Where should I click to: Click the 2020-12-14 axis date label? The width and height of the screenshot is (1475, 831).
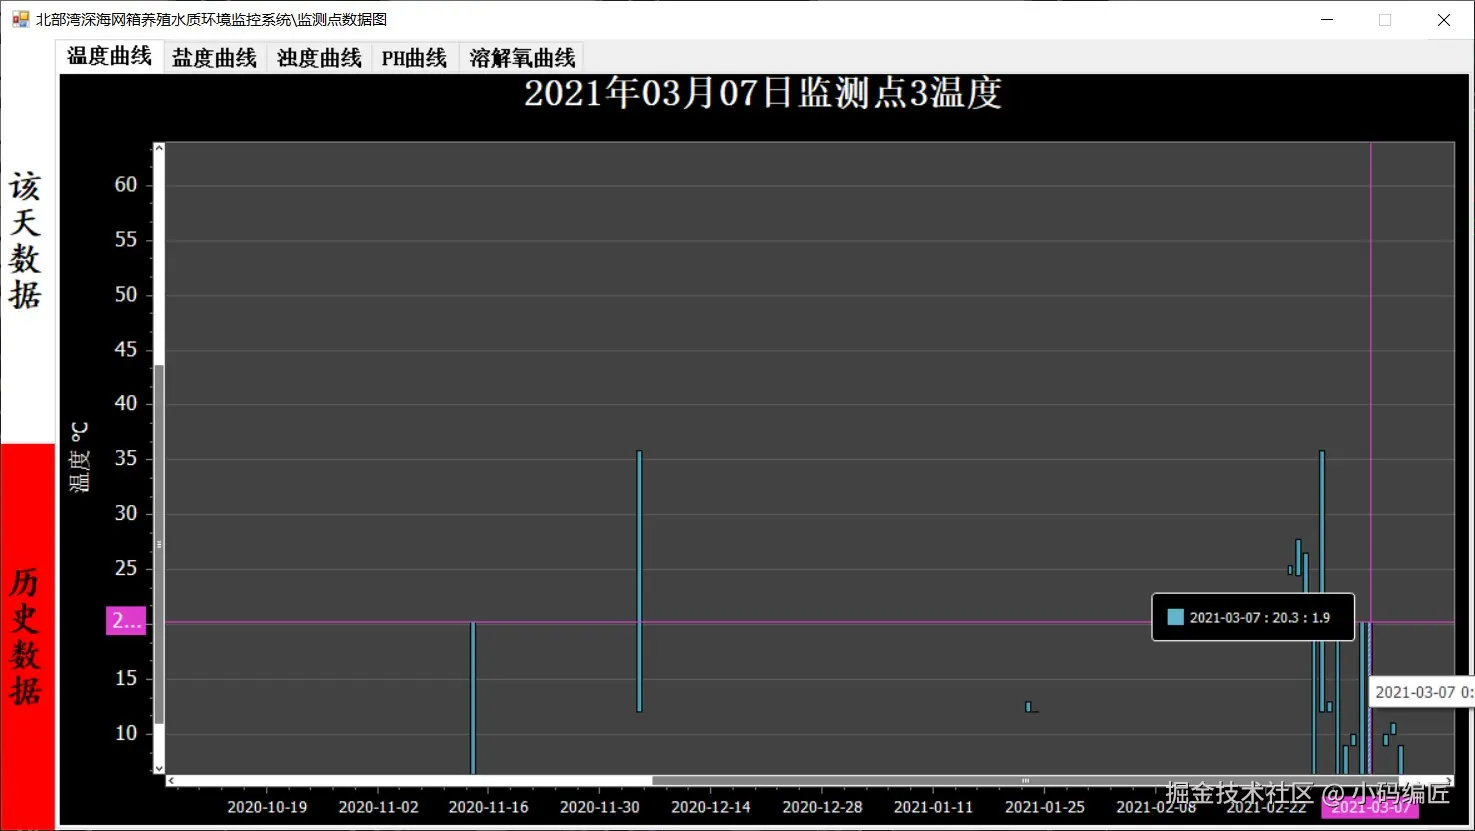point(710,807)
